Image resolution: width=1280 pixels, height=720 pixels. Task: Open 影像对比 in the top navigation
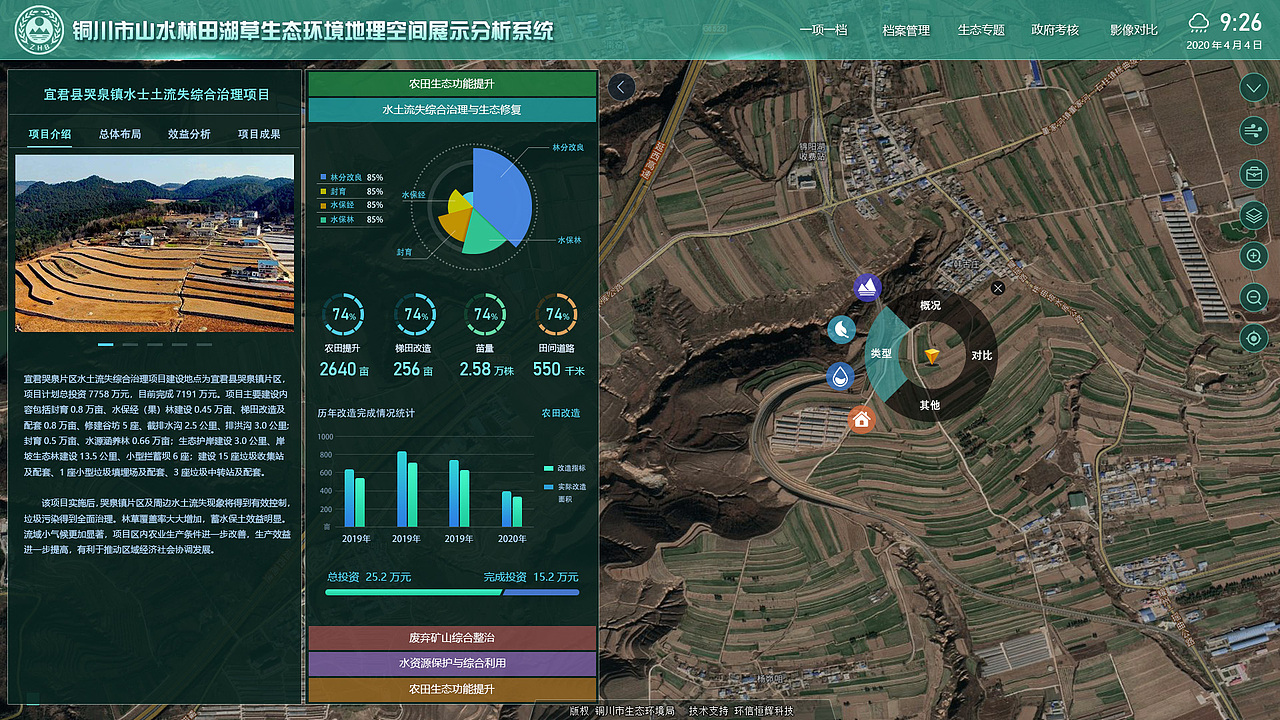1134,30
